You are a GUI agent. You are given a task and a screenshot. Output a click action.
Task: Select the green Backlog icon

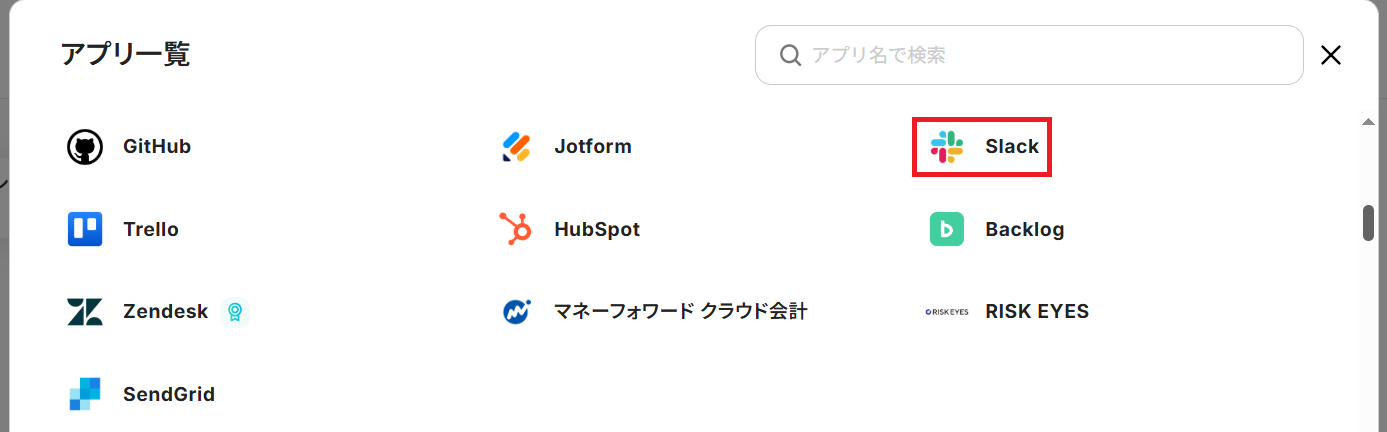946,229
